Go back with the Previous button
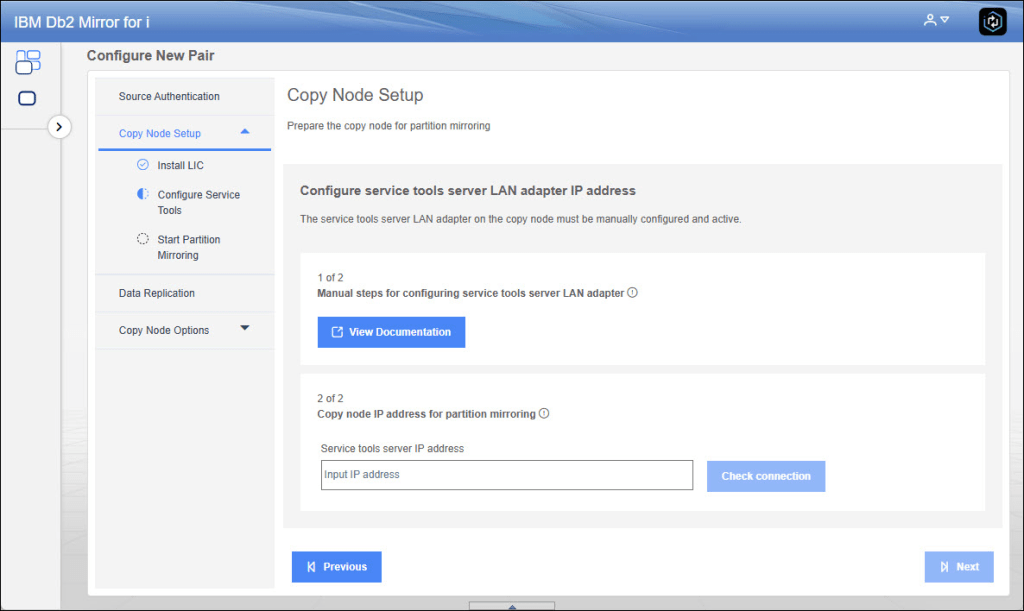This screenshot has width=1024, height=611. pos(336,567)
